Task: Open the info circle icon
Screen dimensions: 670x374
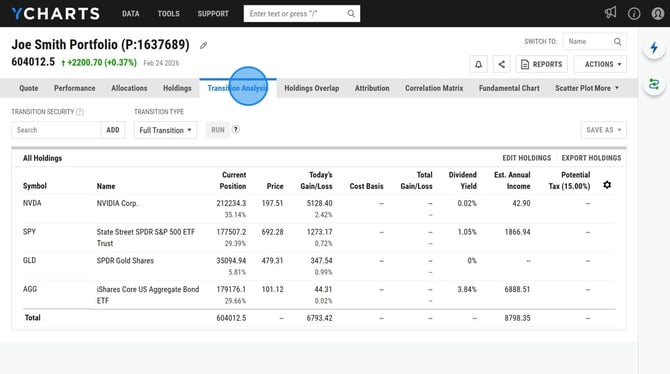Action: pyautogui.click(x=634, y=14)
